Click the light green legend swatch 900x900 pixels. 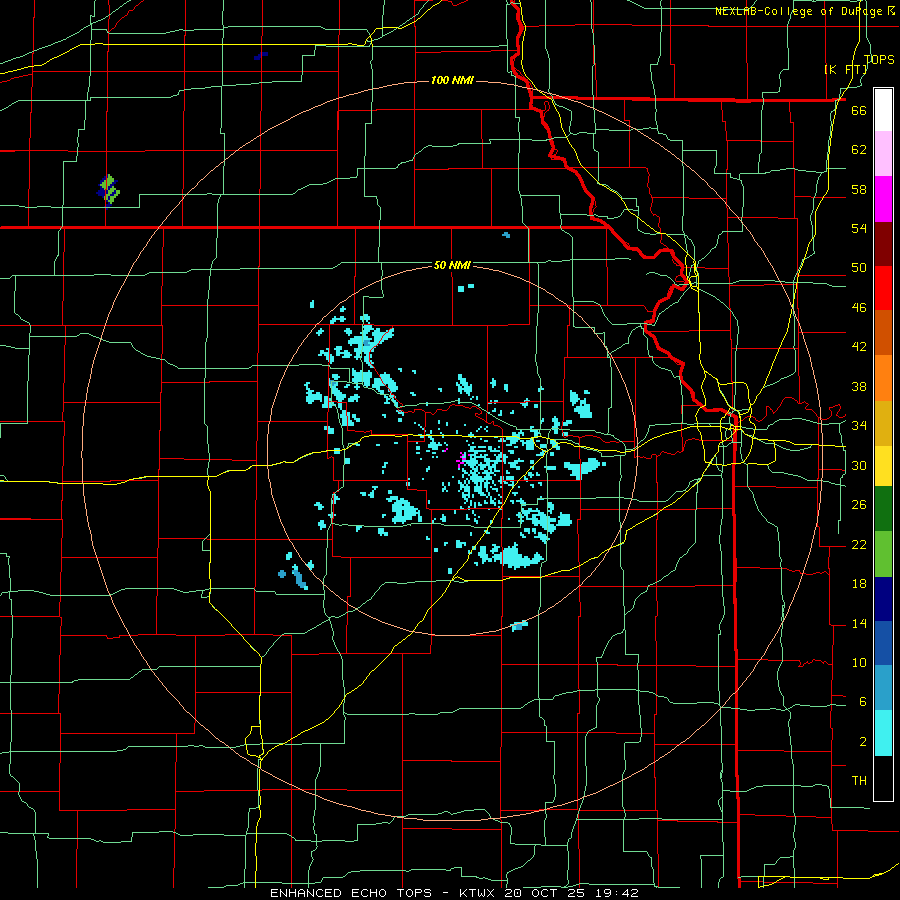pyautogui.click(x=883, y=554)
